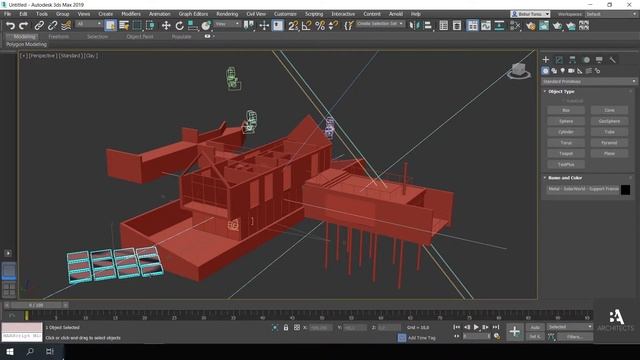The image size is (640, 360).
Task: Open the Selected key filter dropdown
Action: point(570,327)
